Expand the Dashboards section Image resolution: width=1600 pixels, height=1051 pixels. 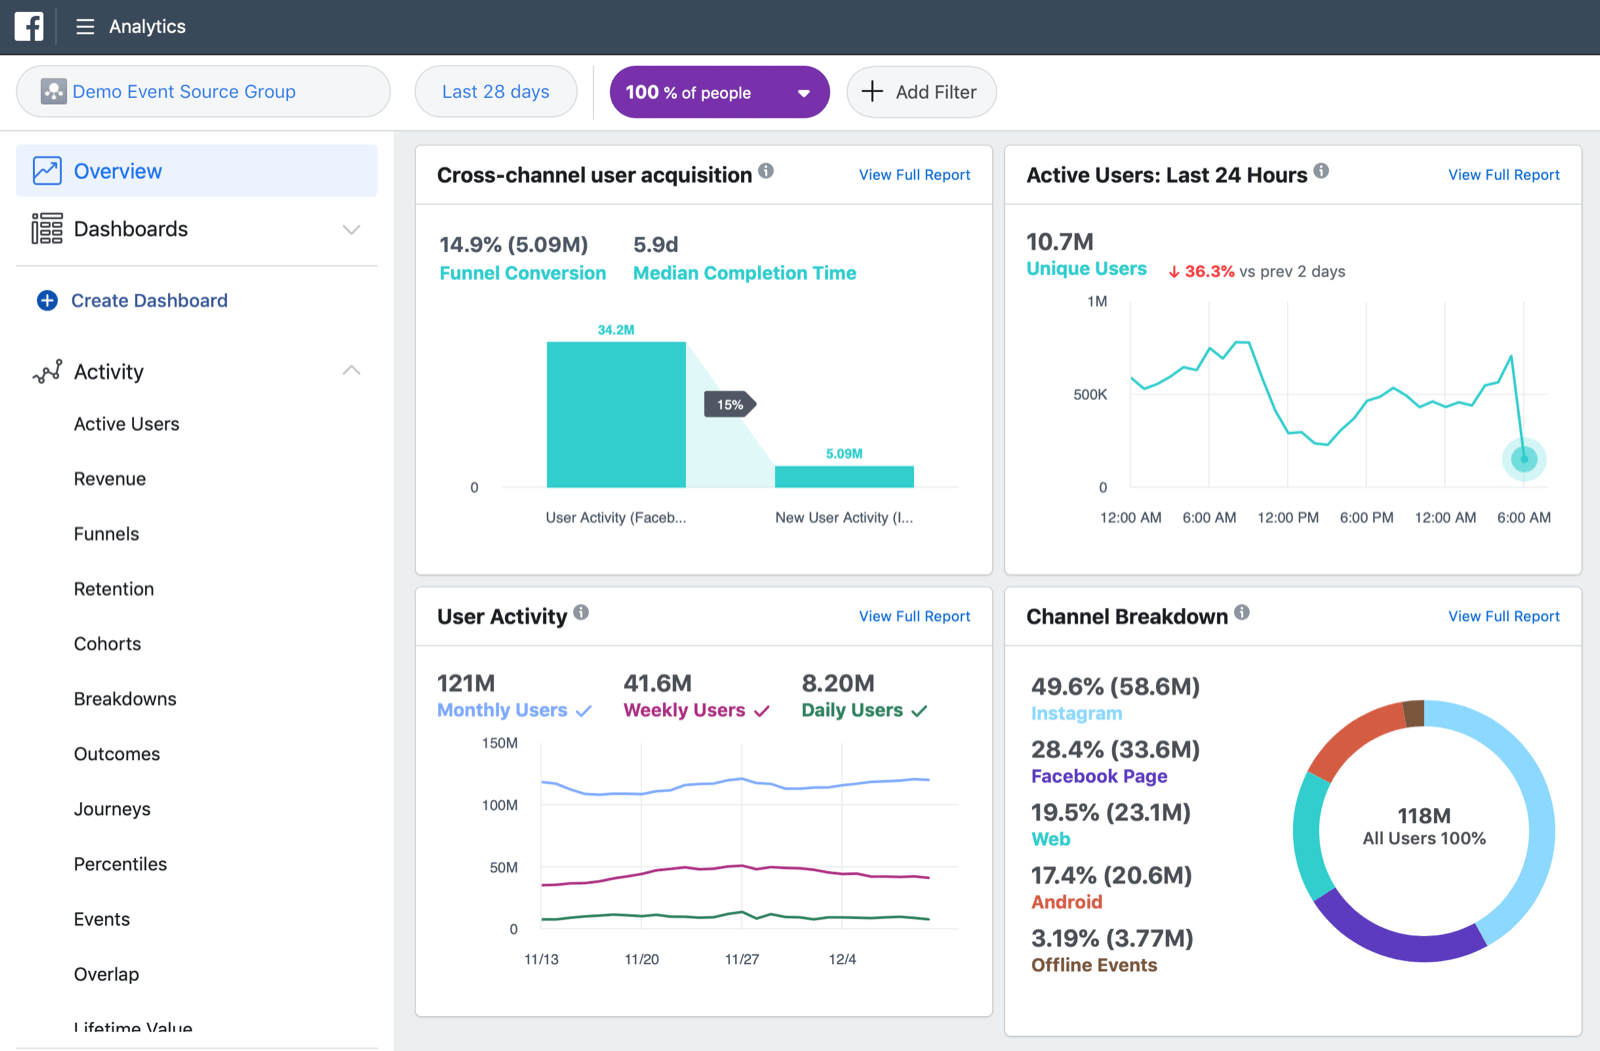click(x=351, y=229)
